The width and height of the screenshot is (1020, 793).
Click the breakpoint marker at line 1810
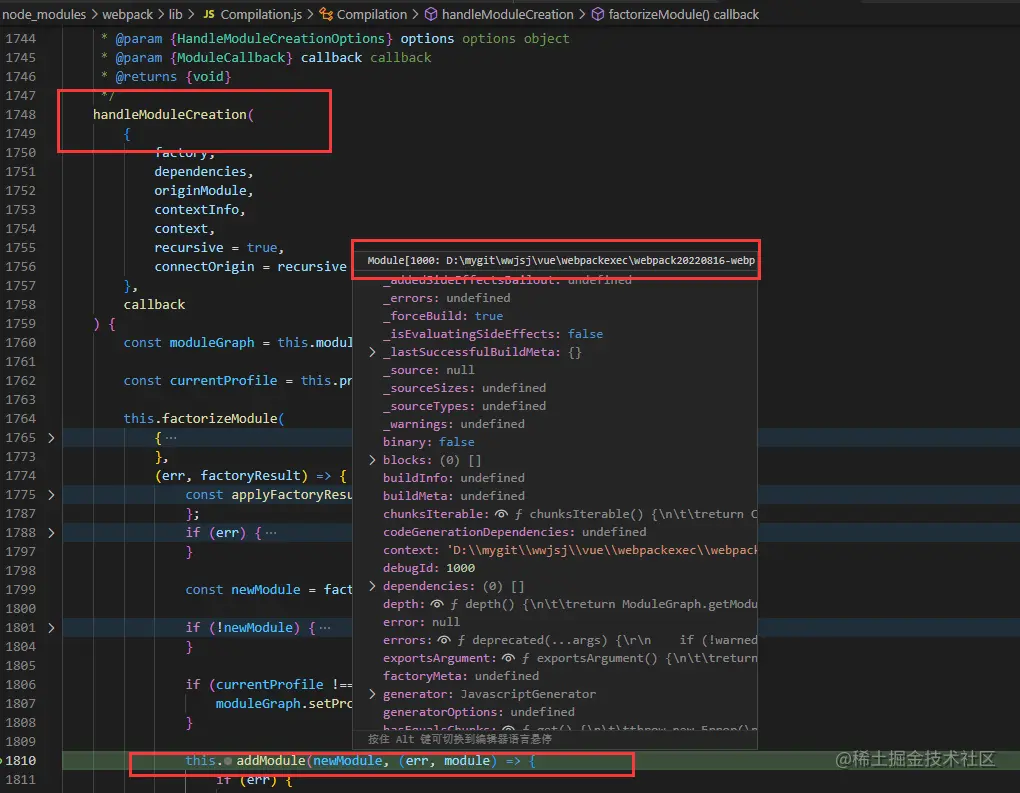(x=1, y=760)
